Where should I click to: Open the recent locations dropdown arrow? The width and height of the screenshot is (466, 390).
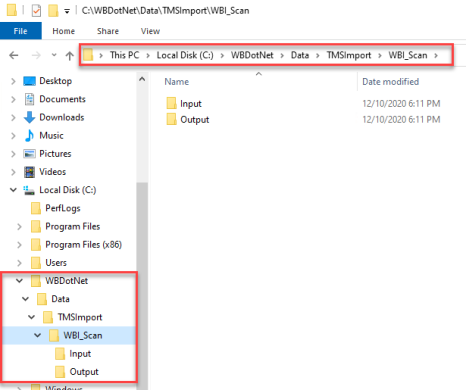coord(54,55)
